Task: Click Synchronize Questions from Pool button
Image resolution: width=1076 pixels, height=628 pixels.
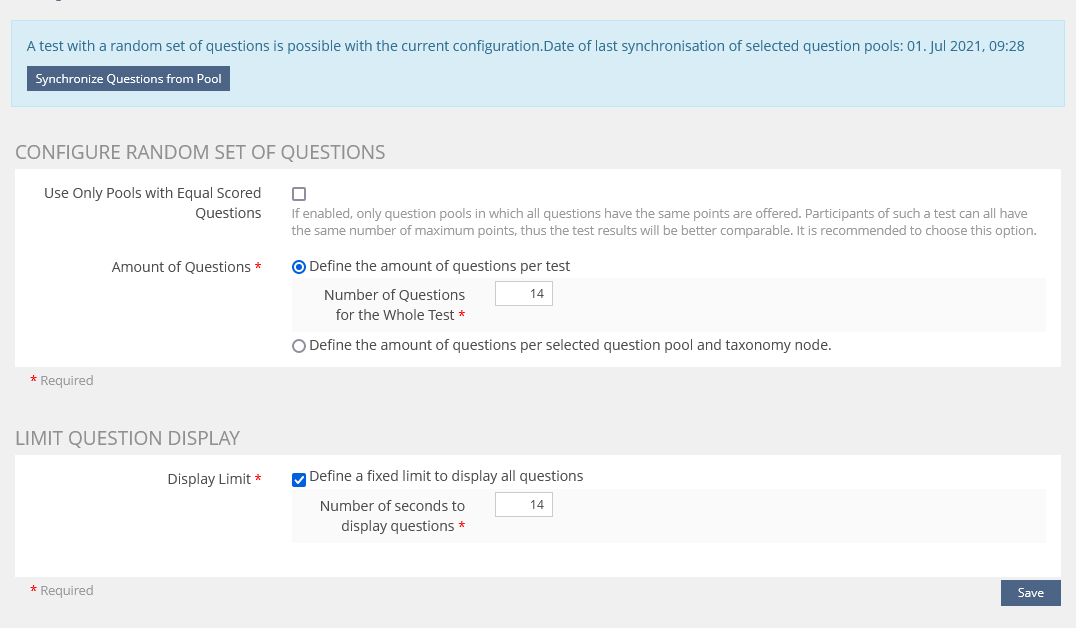Action: tap(128, 79)
